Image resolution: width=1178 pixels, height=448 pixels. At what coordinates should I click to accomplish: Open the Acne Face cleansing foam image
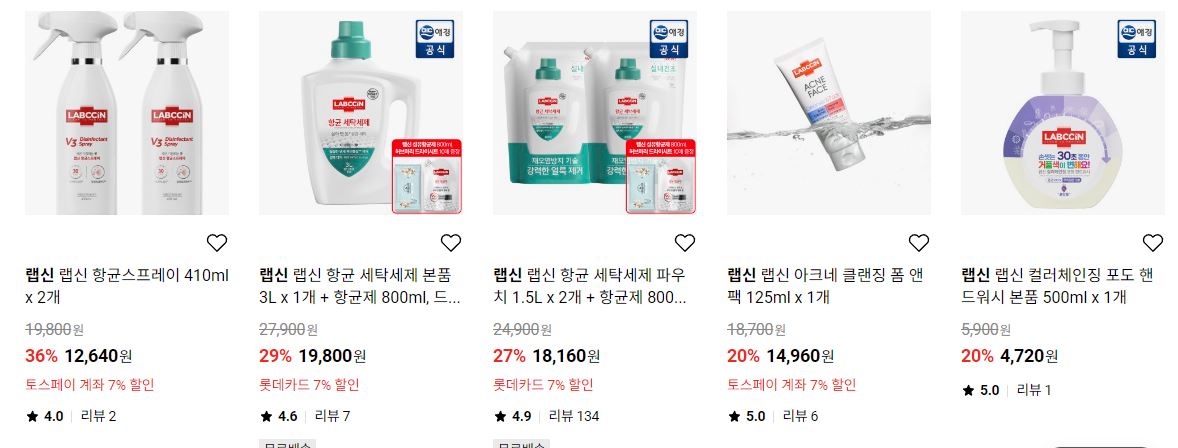(829, 113)
